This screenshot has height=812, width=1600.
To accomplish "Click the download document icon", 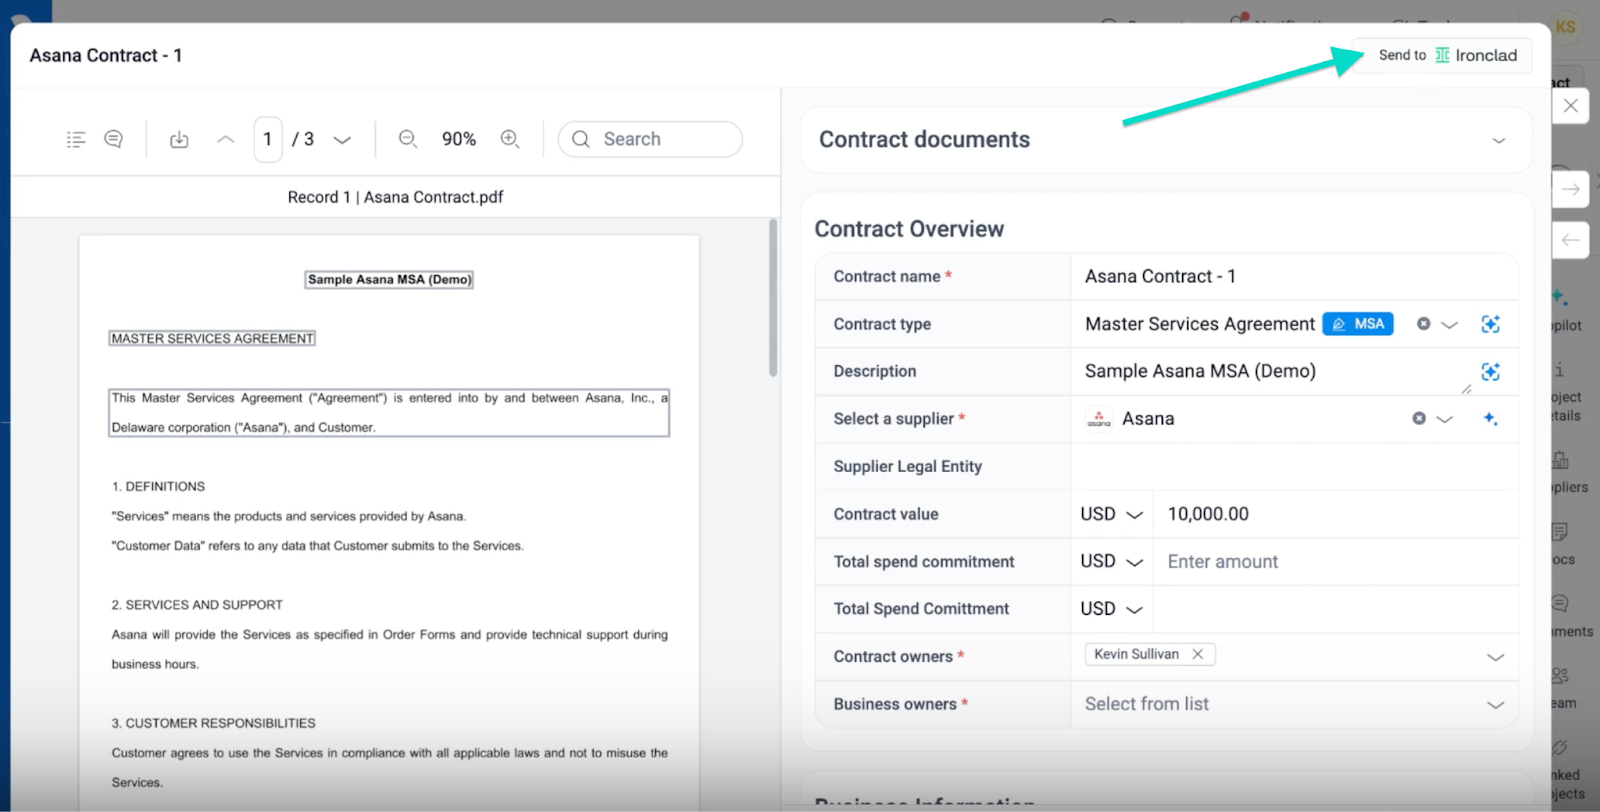I will [x=179, y=140].
